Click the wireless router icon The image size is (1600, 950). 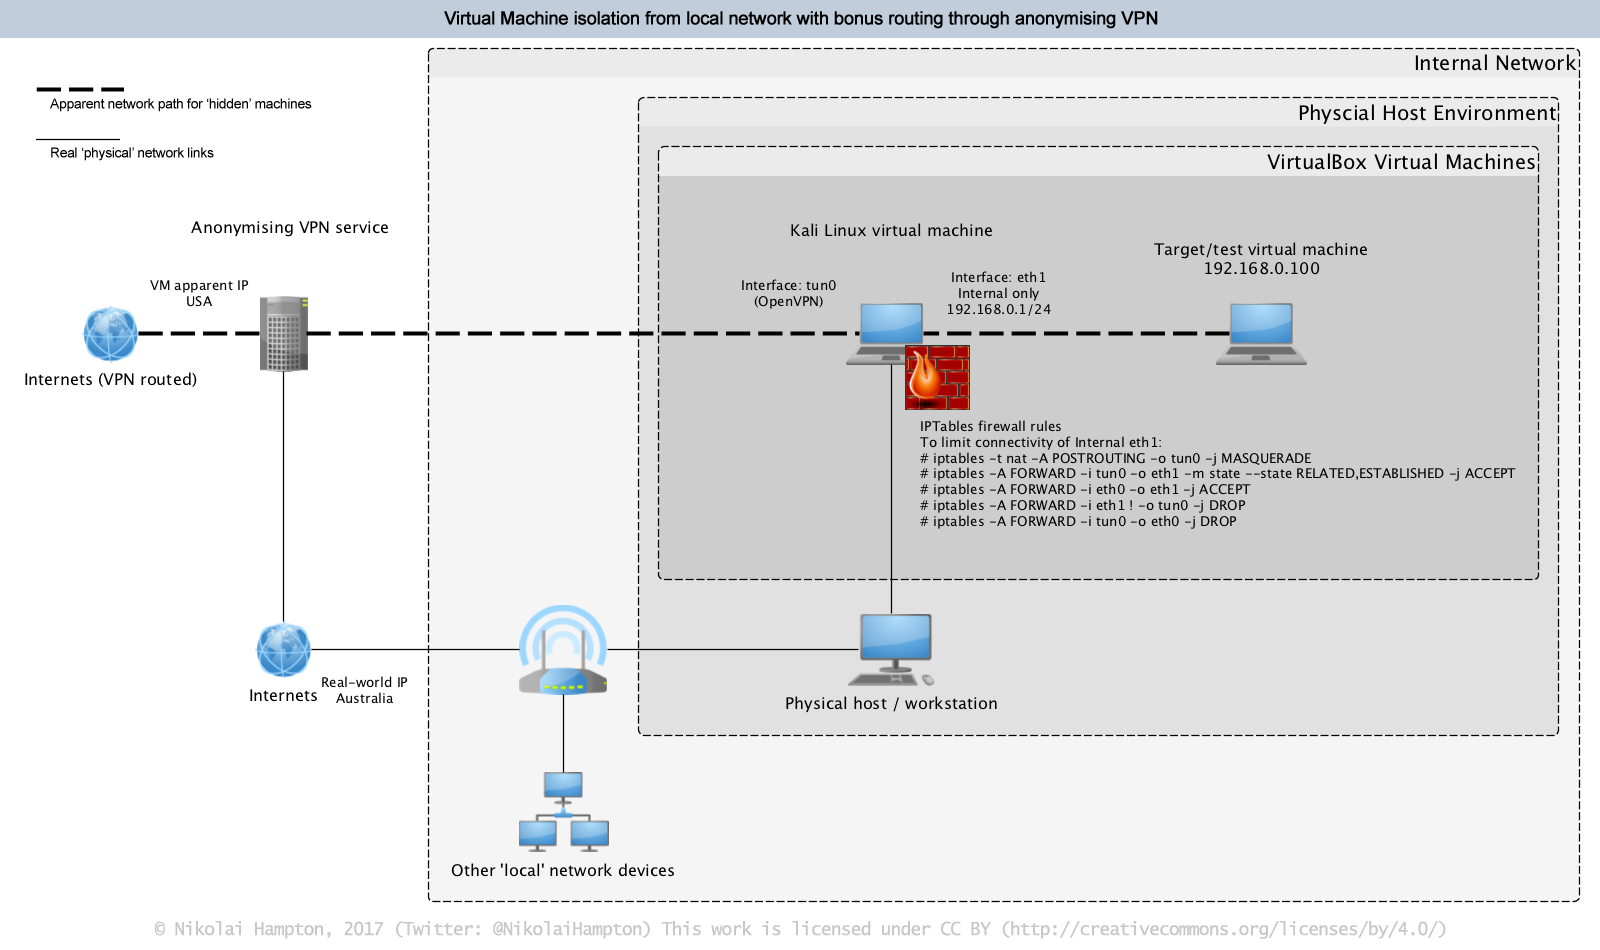563,655
